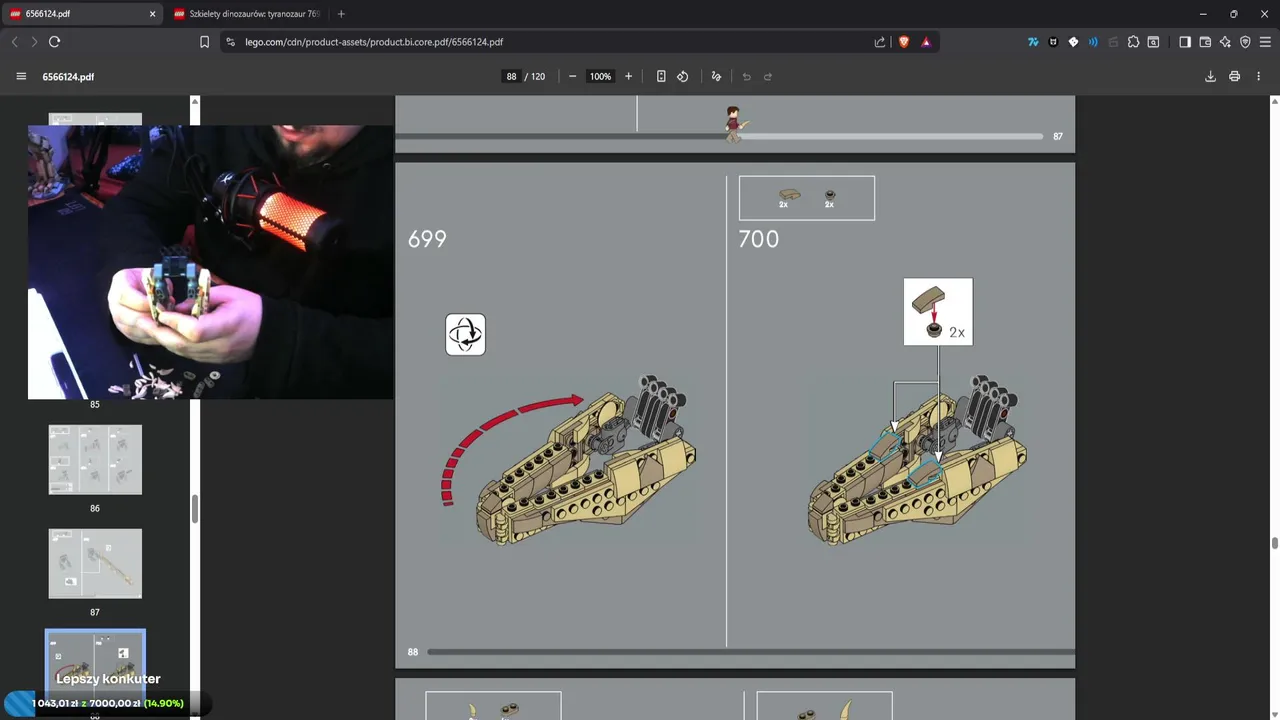1280x720 pixels.
Task: Click the fit to page icon
Action: pyautogui.click(x=661, y=76)
